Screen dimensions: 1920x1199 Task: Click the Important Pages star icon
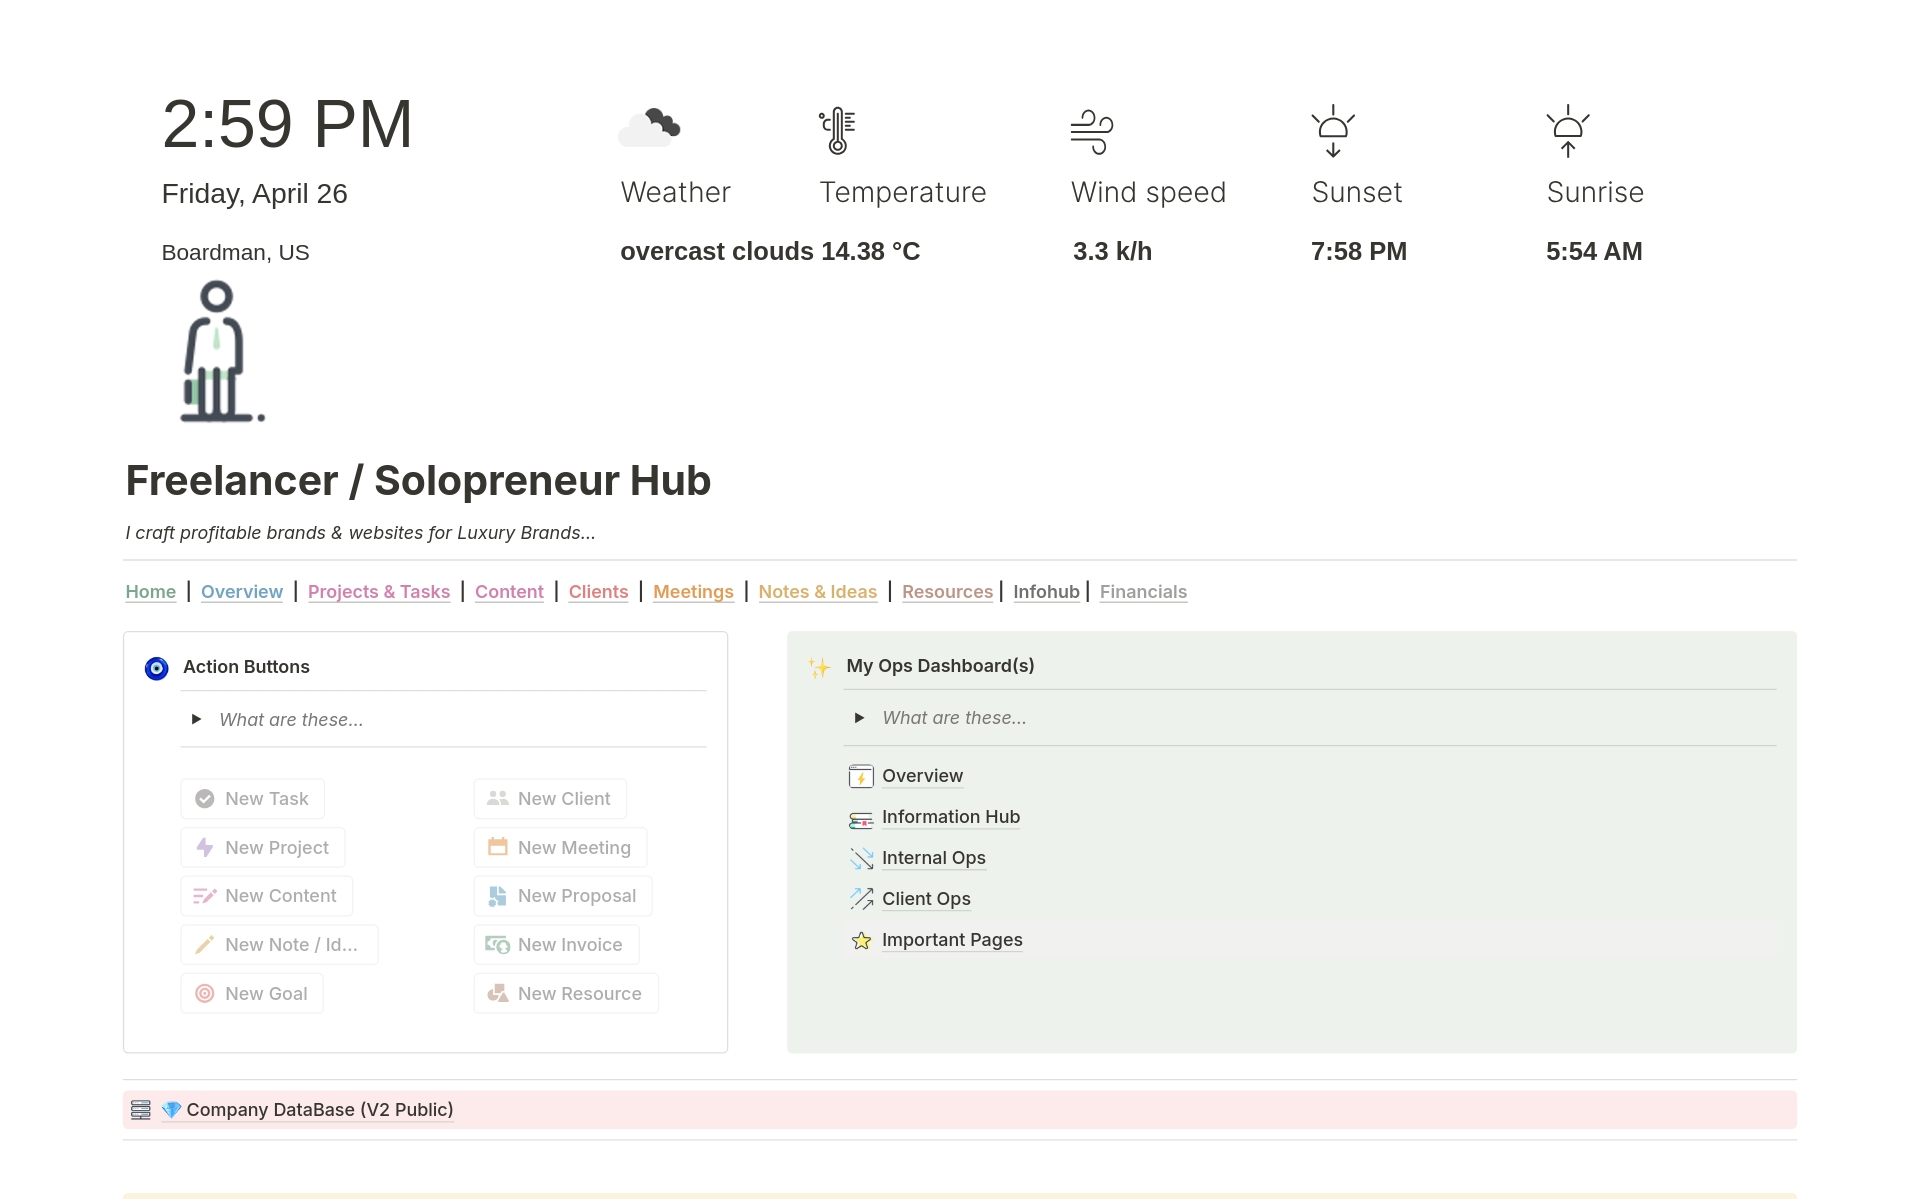coord(860,941)
